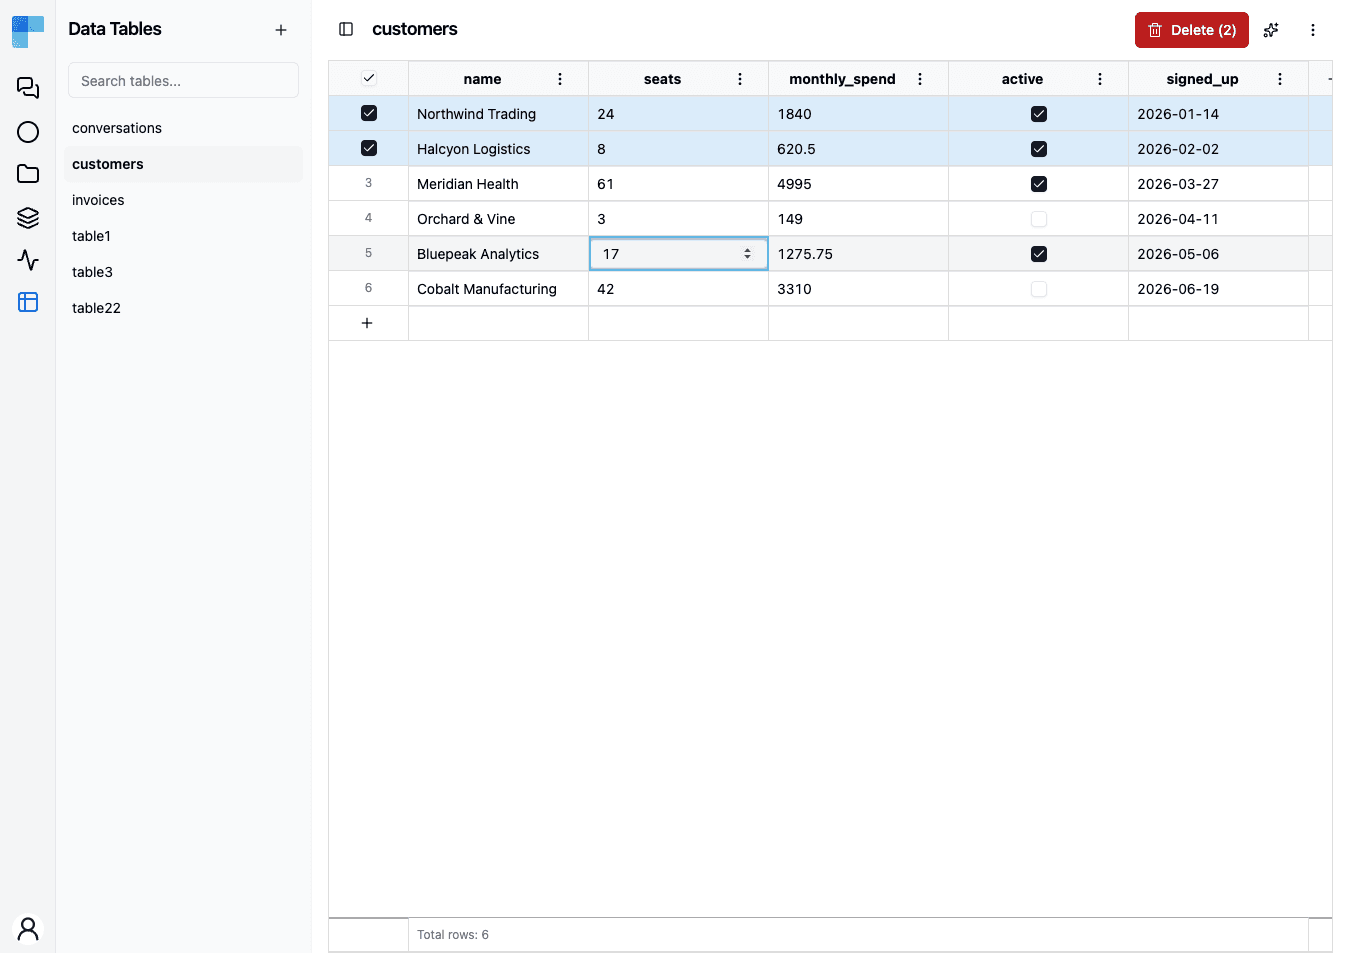Deselect the Halcyon Logistics row checkbox
Image resolution: width=1349 pixels, height=953 pixels.
369,148
